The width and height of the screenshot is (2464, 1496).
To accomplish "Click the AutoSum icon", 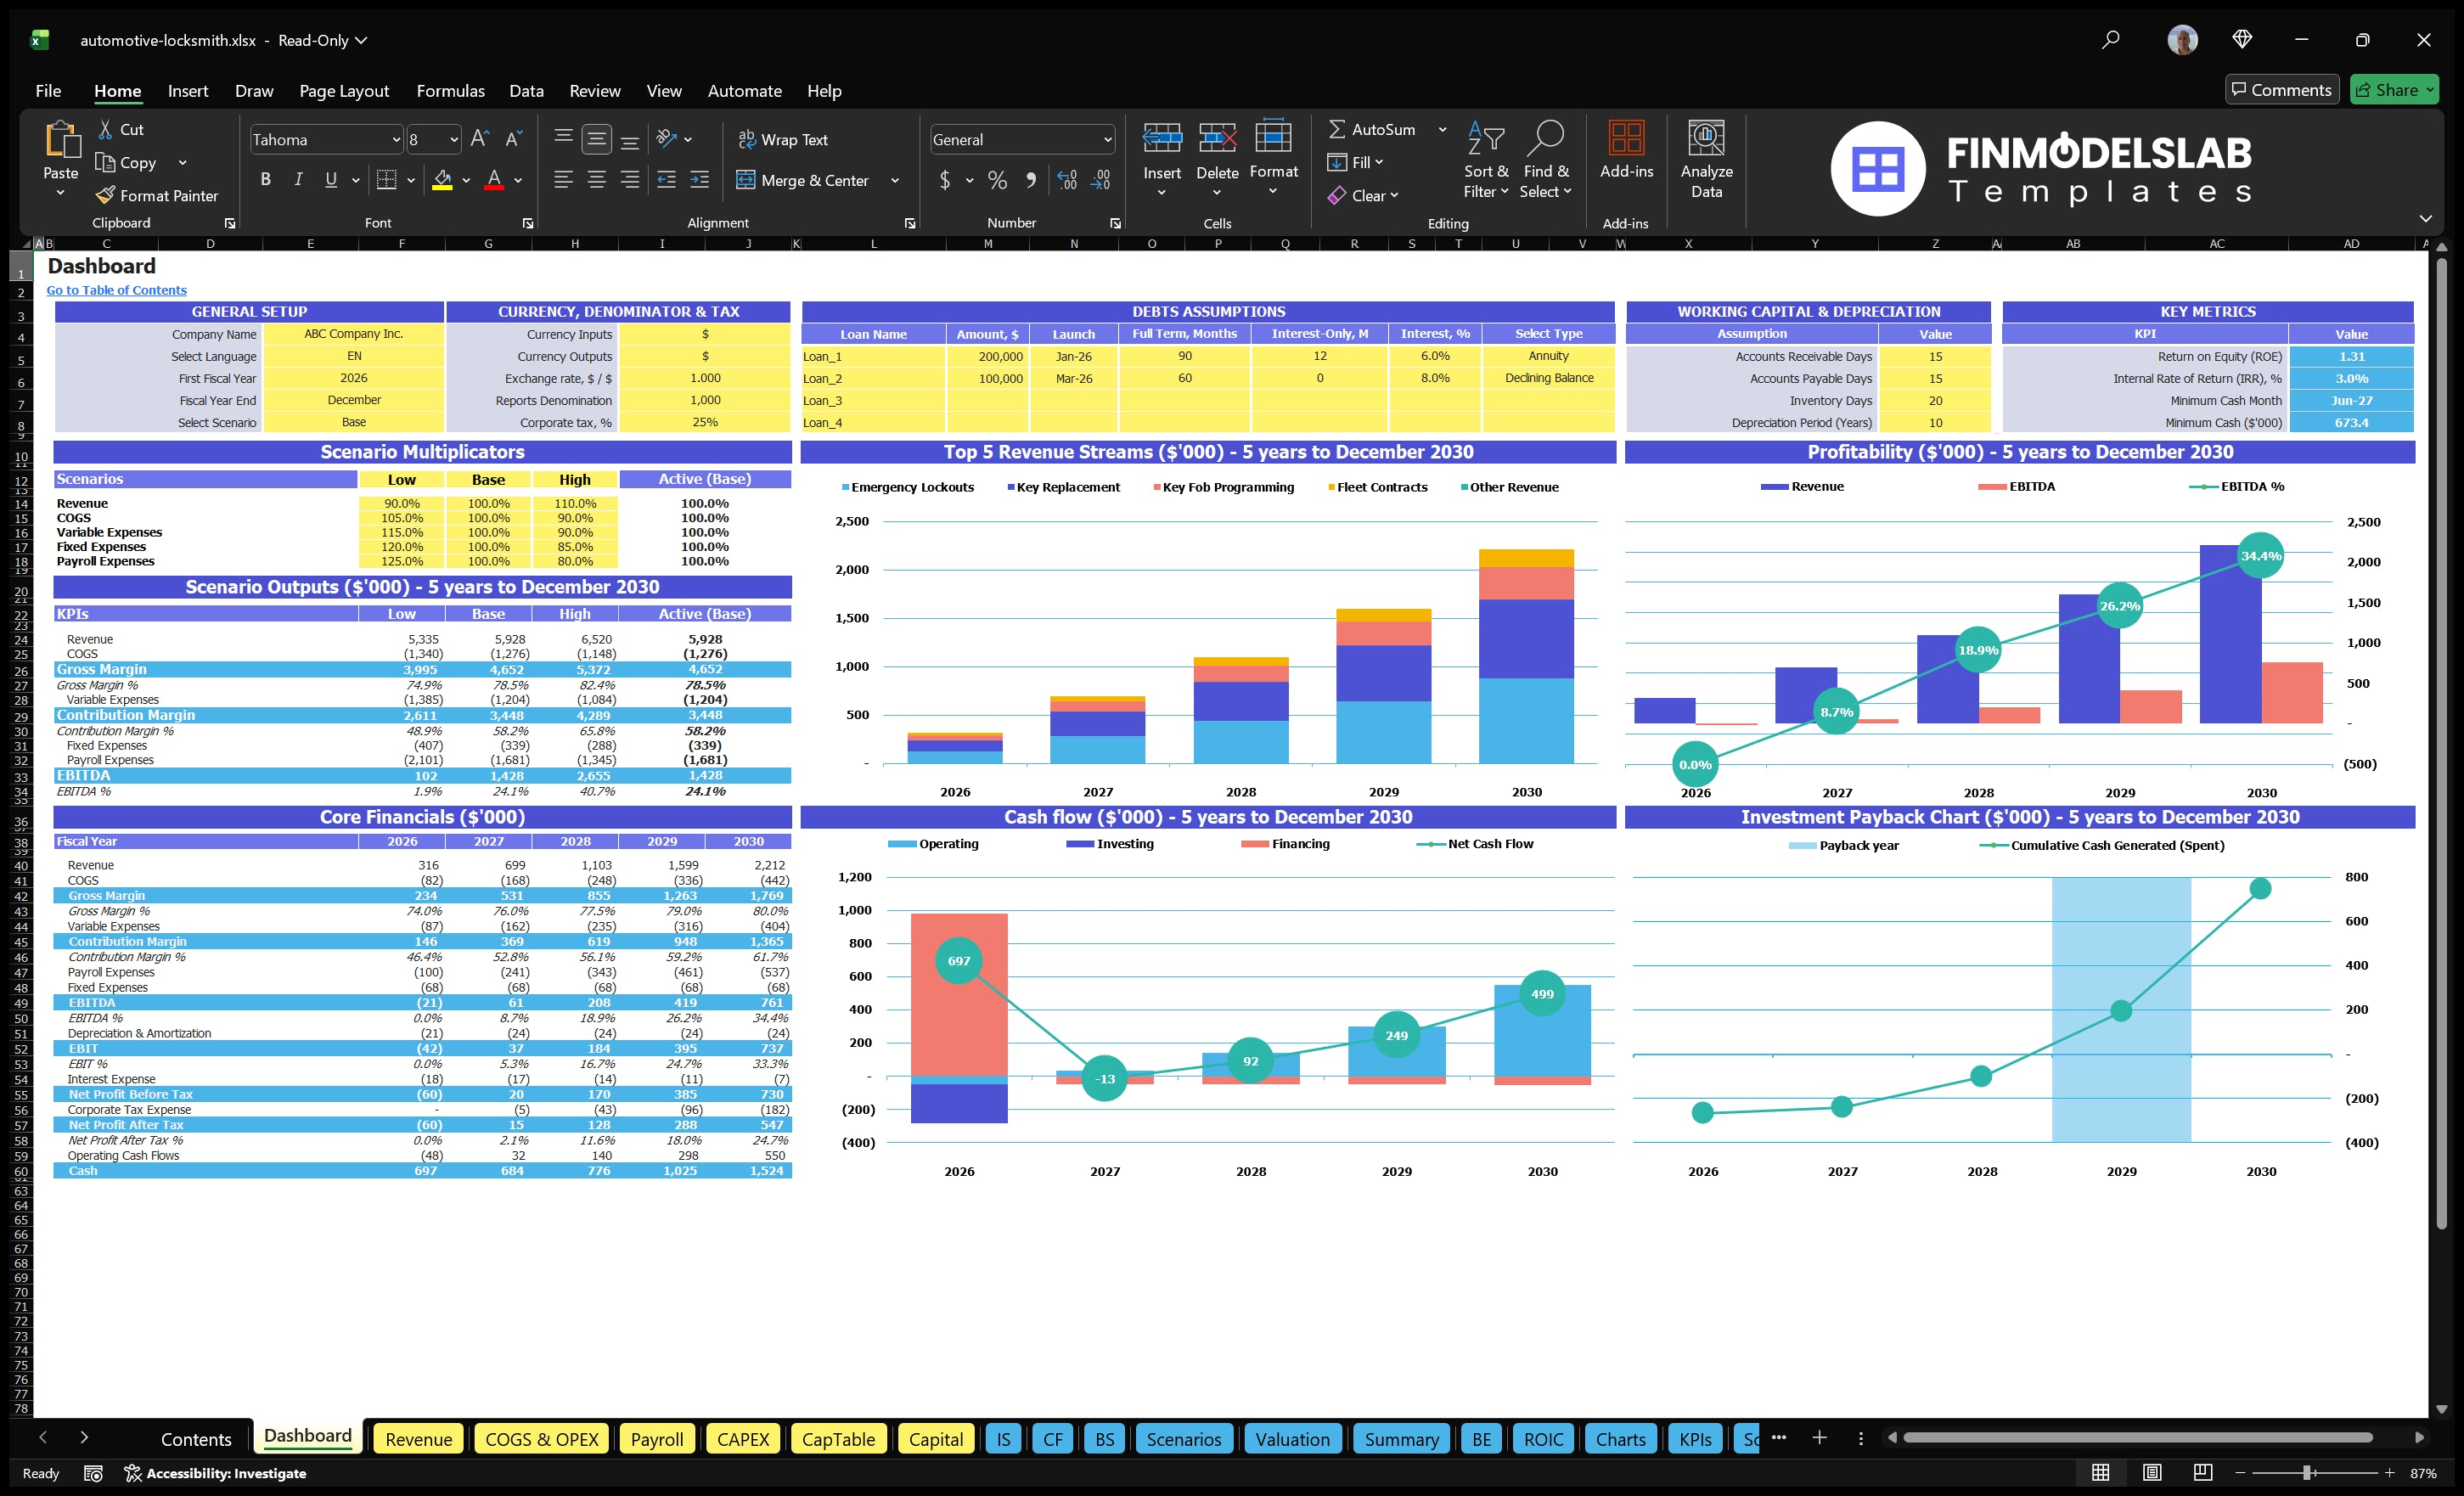I will click(1338, 129).
